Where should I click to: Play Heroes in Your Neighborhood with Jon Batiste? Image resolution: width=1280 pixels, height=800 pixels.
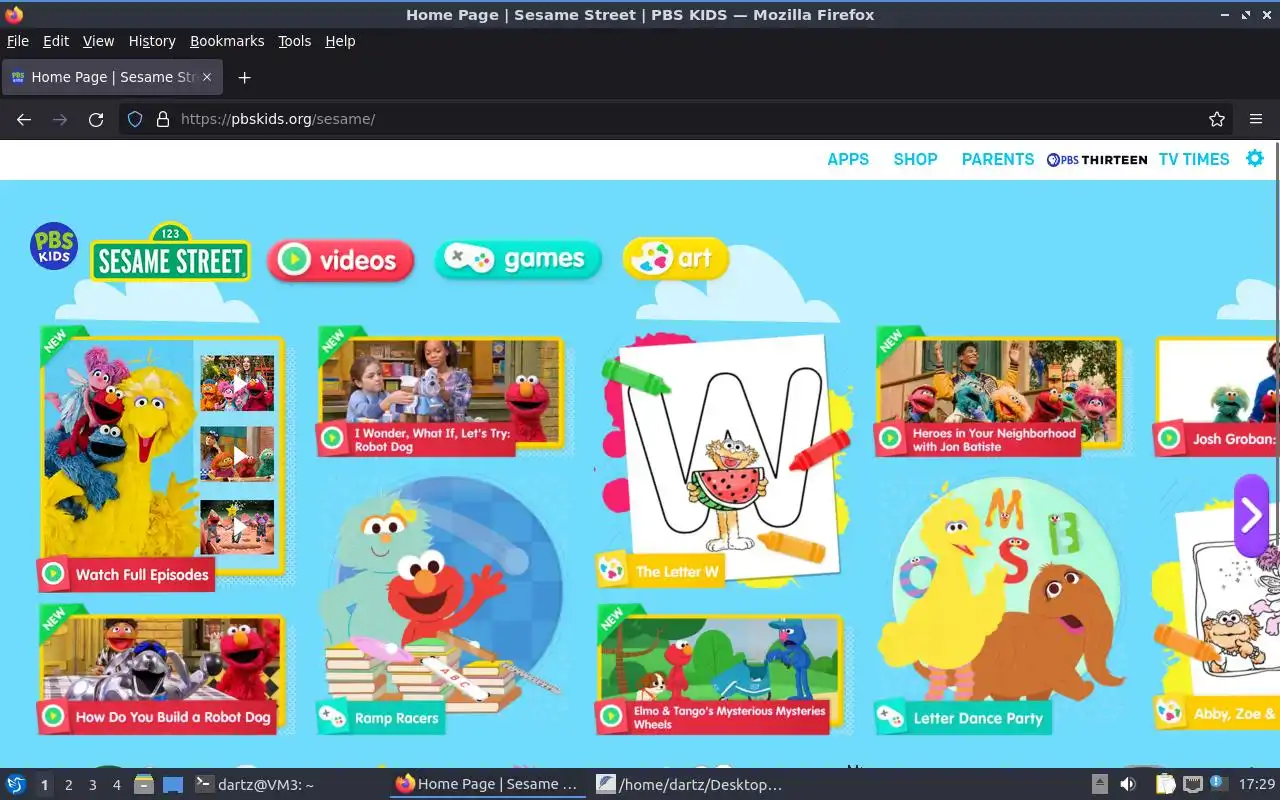coord(999,392)
